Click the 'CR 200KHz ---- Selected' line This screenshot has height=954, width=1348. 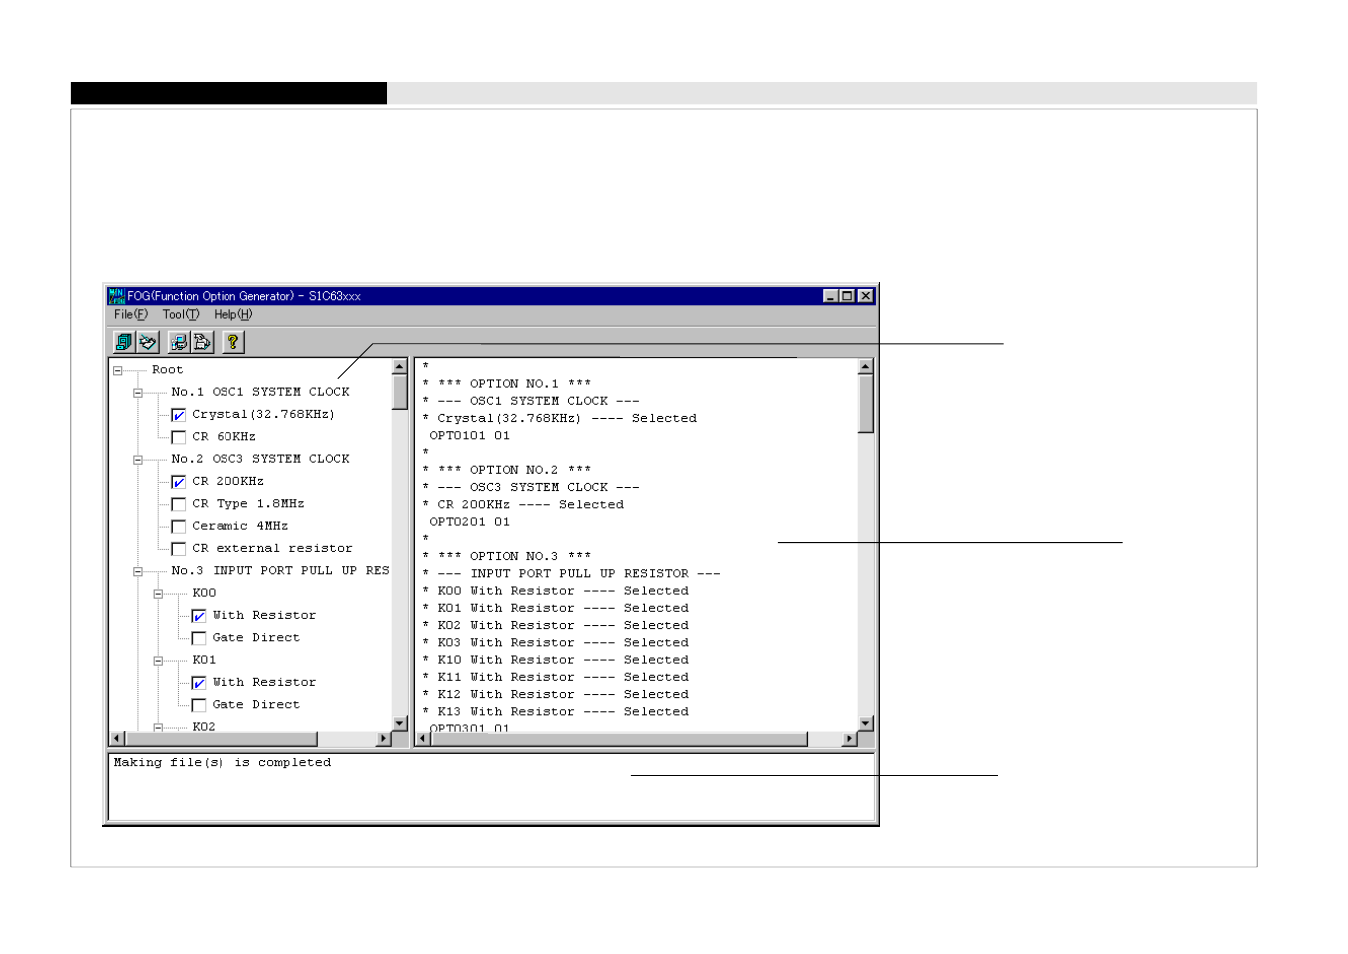[523, 505]
